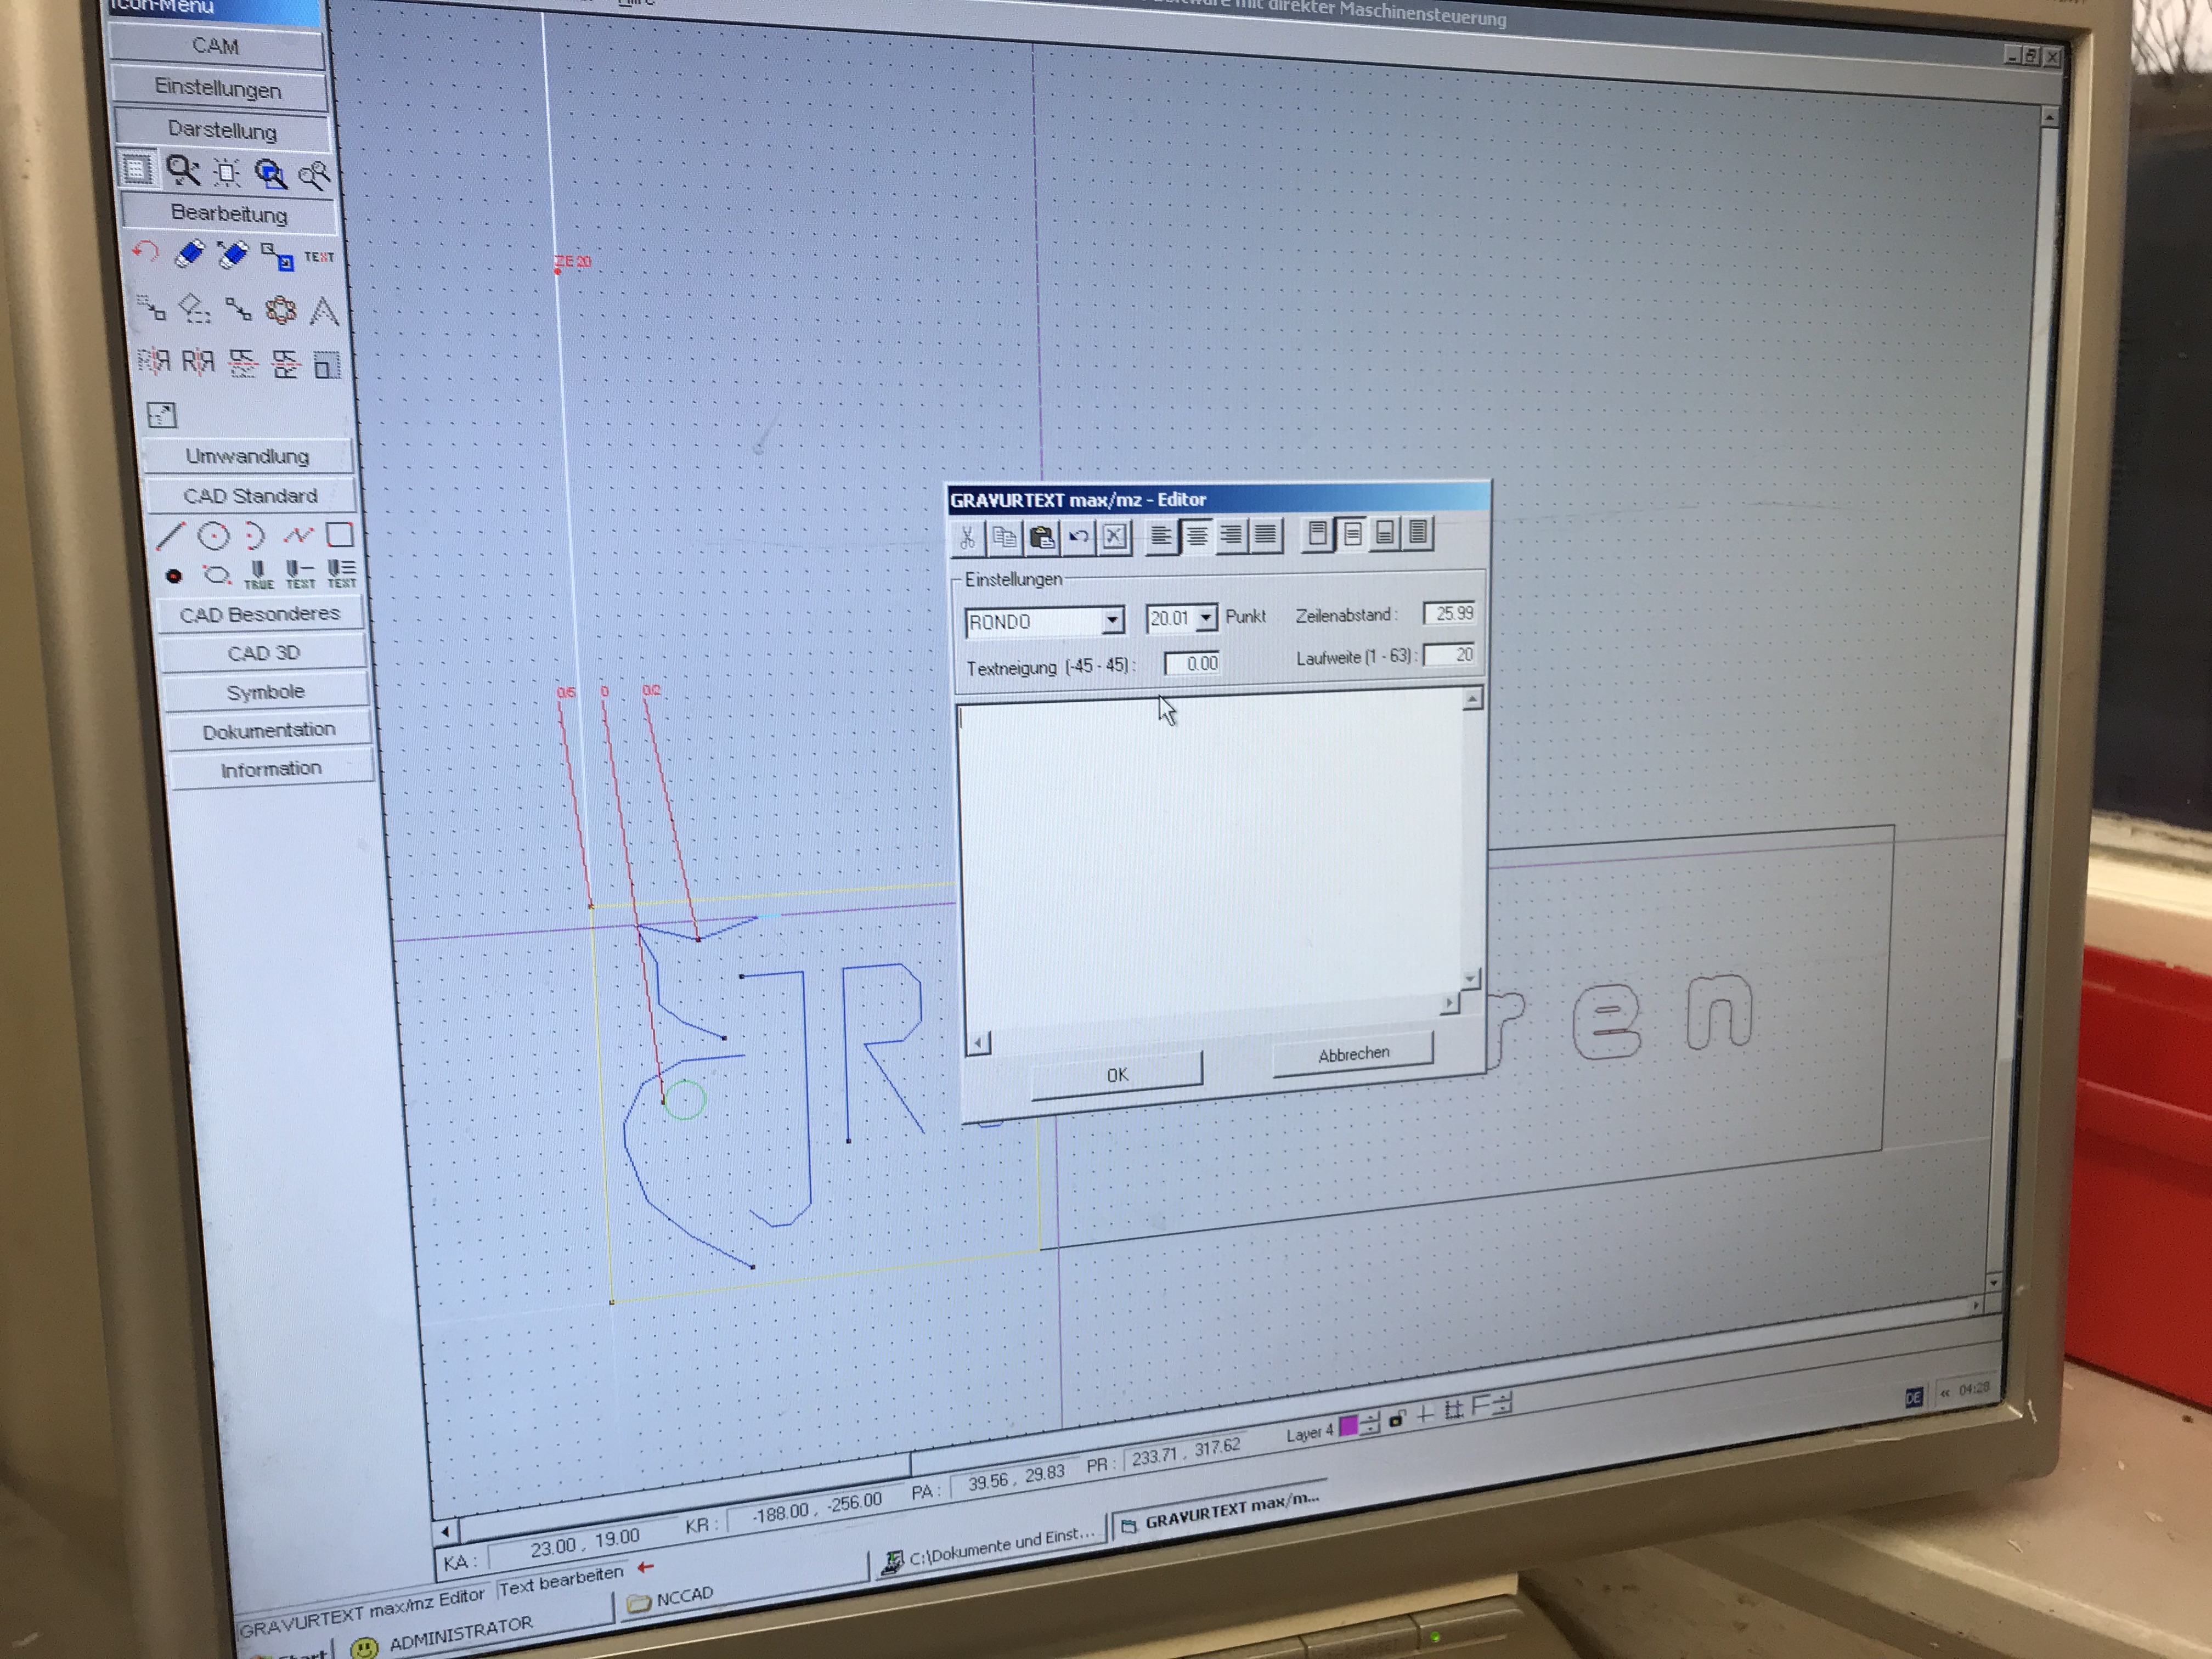Click the copy element nodes icon

238,309
